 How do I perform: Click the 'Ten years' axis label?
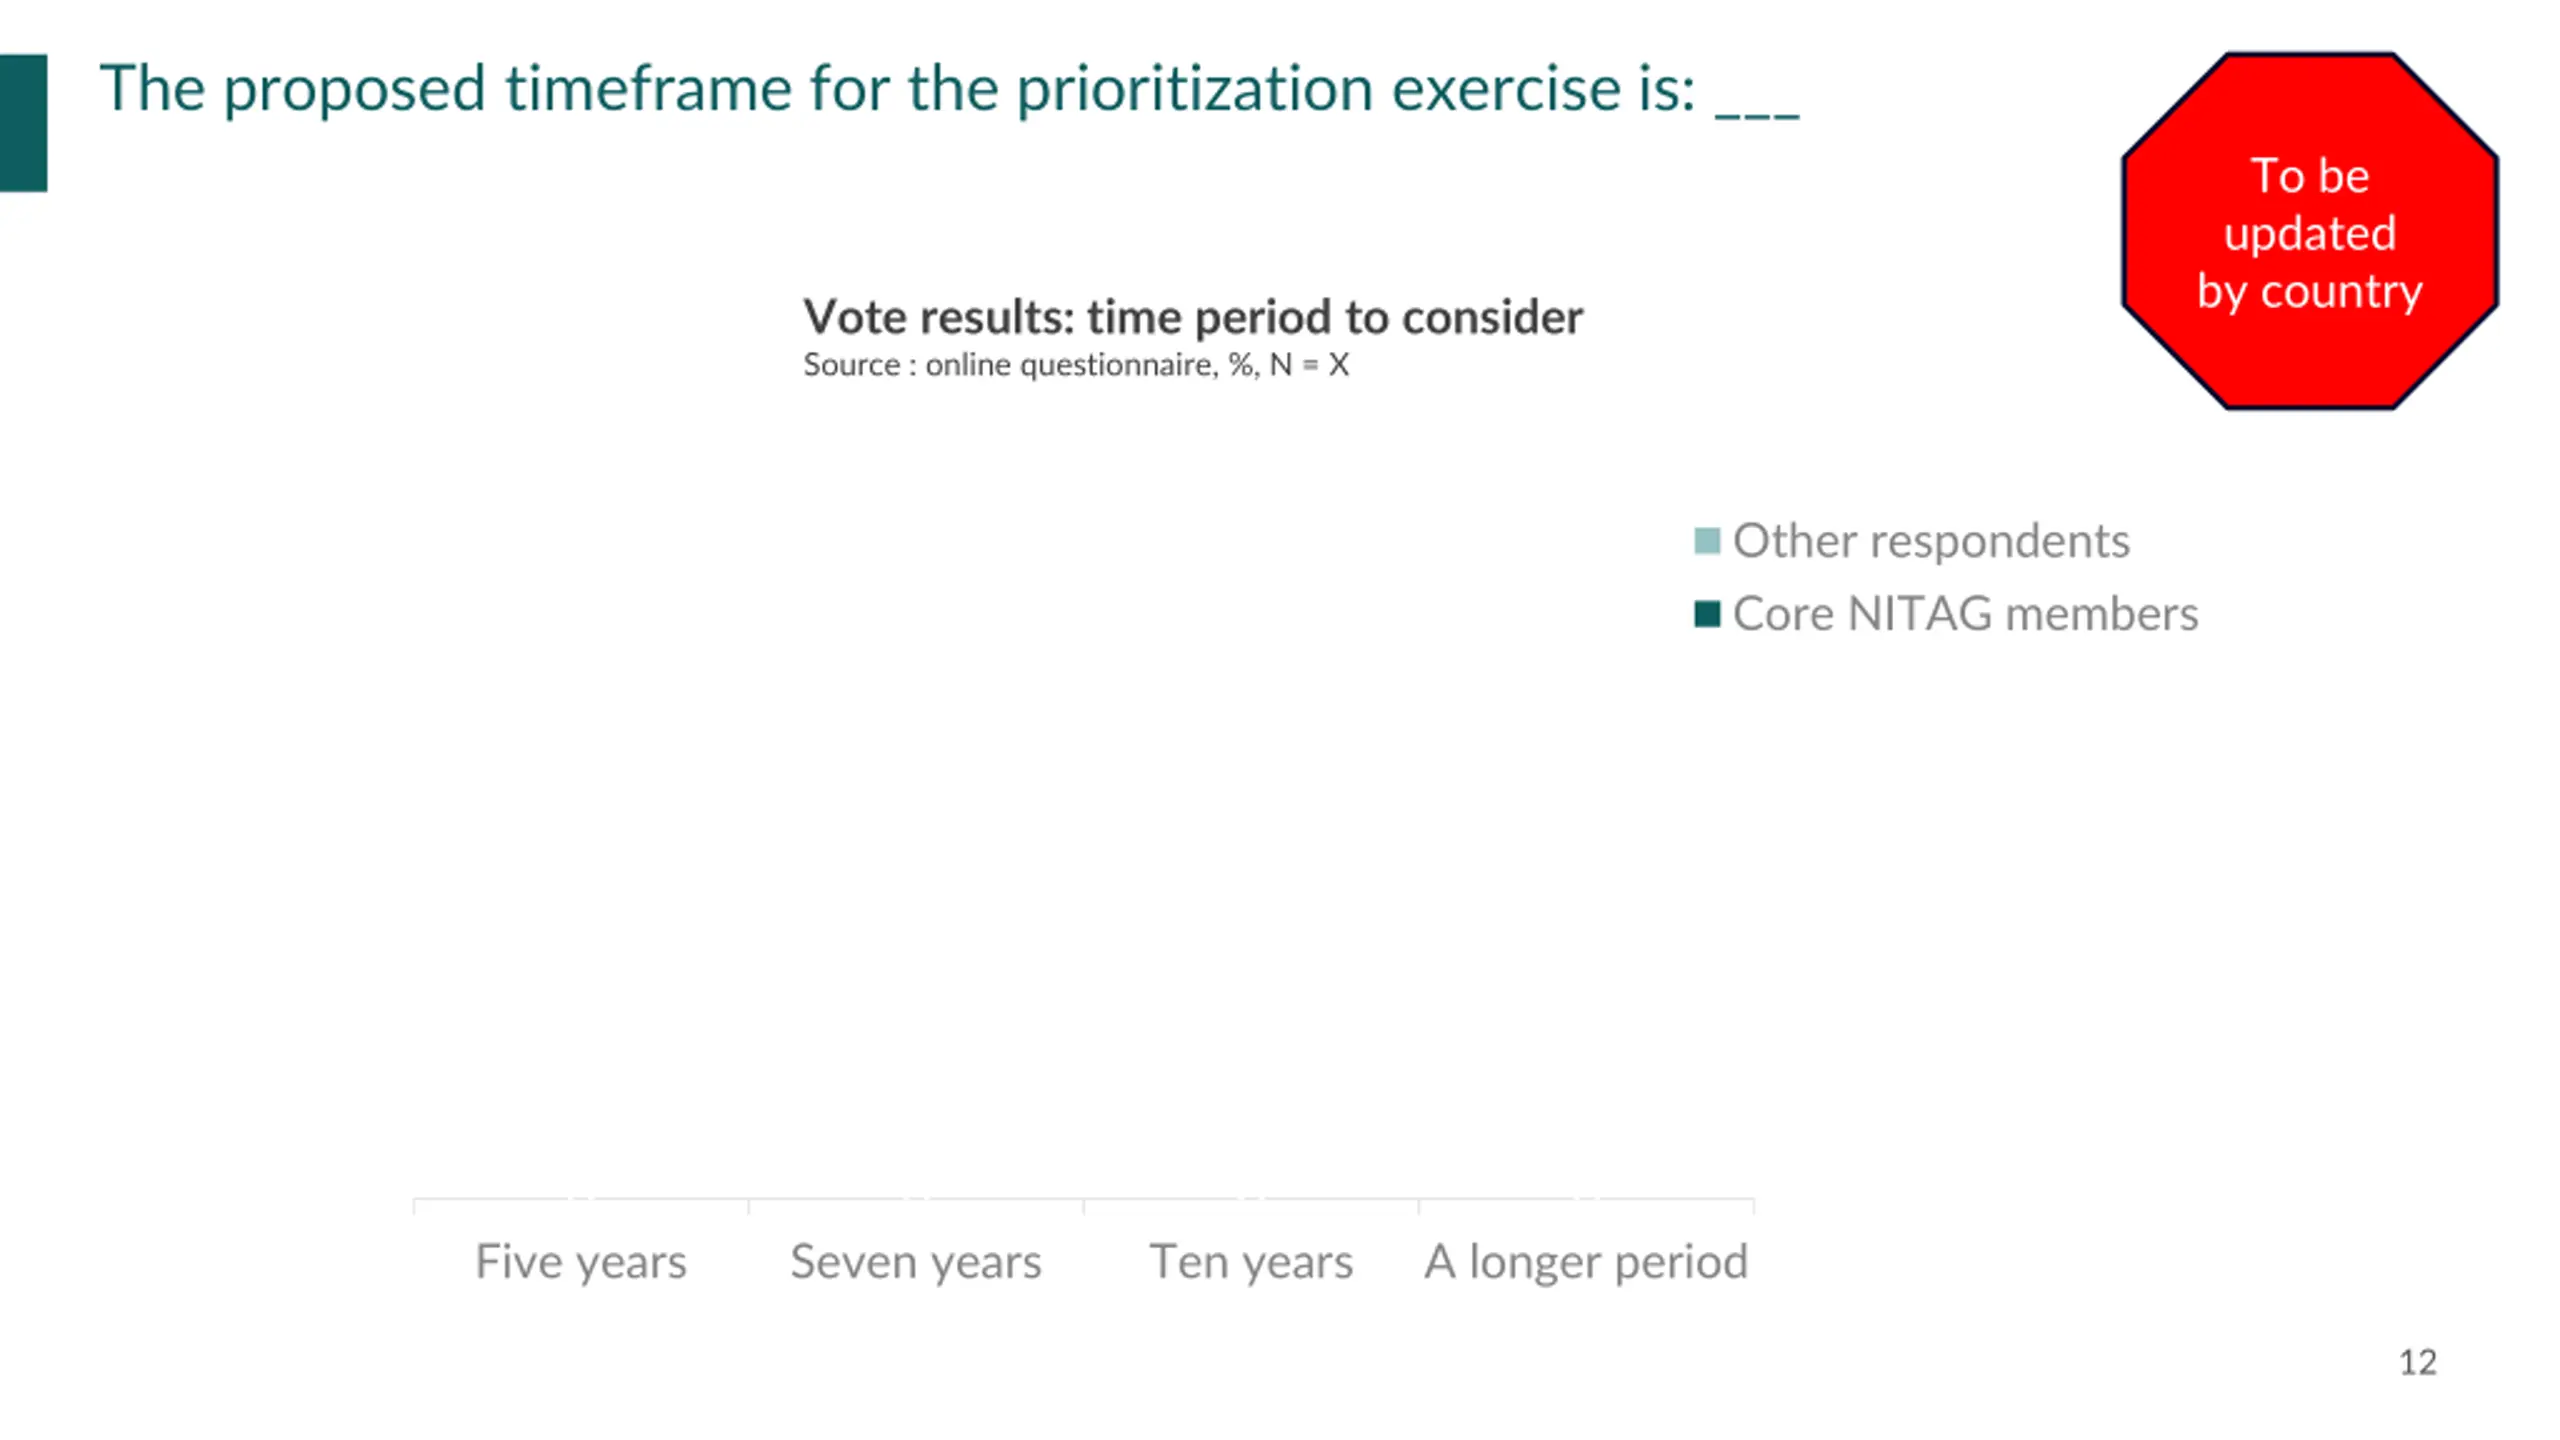1251,1262
